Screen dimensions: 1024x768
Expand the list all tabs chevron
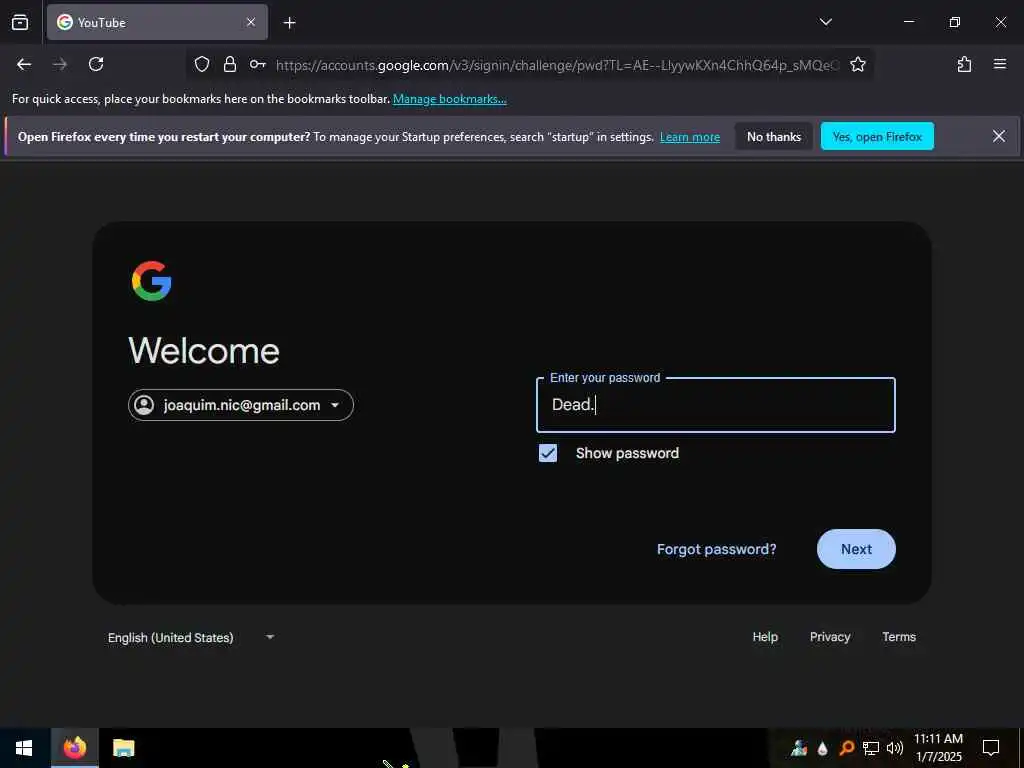coord(825,22)
